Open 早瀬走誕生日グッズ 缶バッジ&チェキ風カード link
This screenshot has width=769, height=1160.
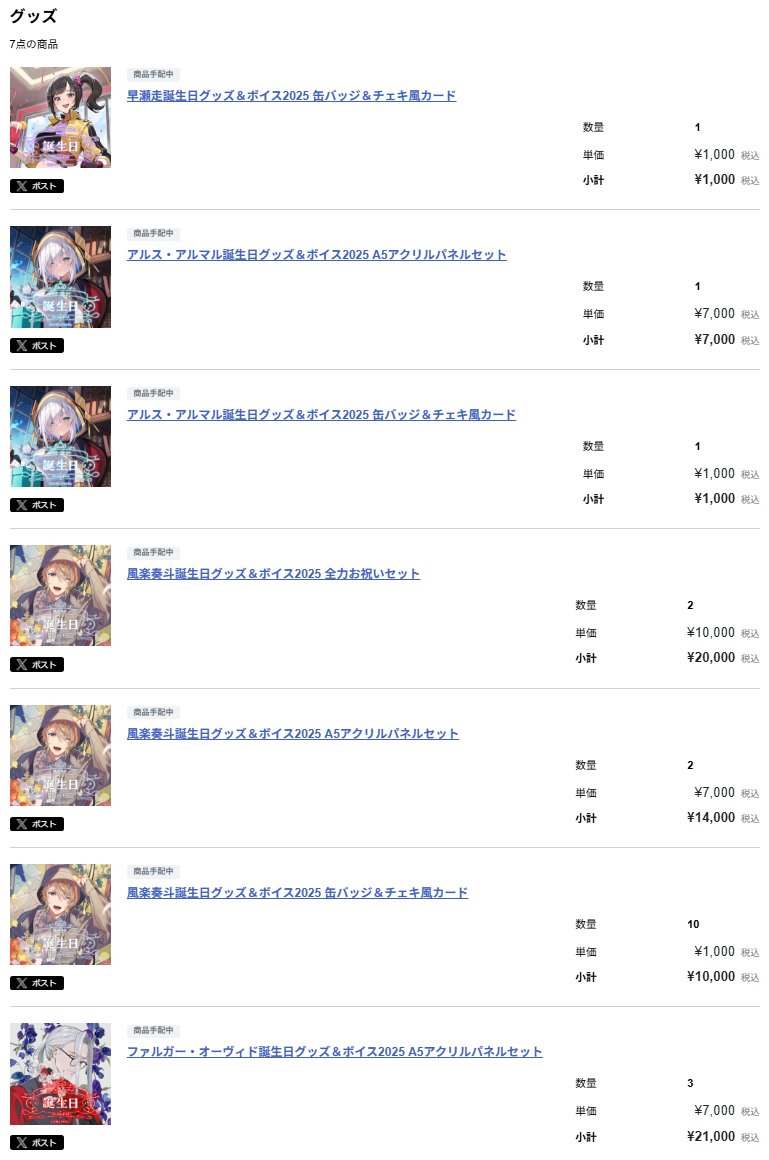292,95
